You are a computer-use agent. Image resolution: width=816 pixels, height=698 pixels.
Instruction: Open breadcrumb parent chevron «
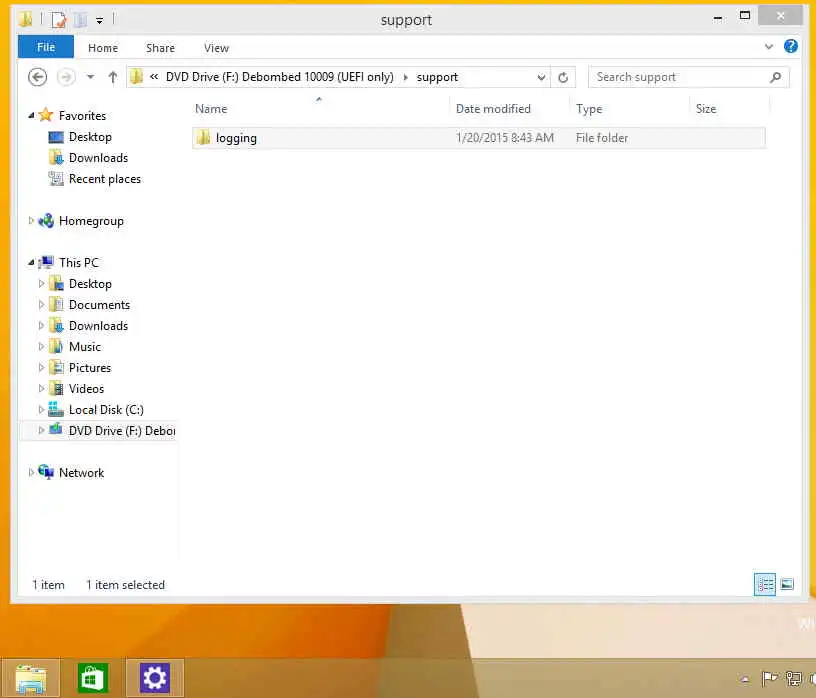pos(154,77)
